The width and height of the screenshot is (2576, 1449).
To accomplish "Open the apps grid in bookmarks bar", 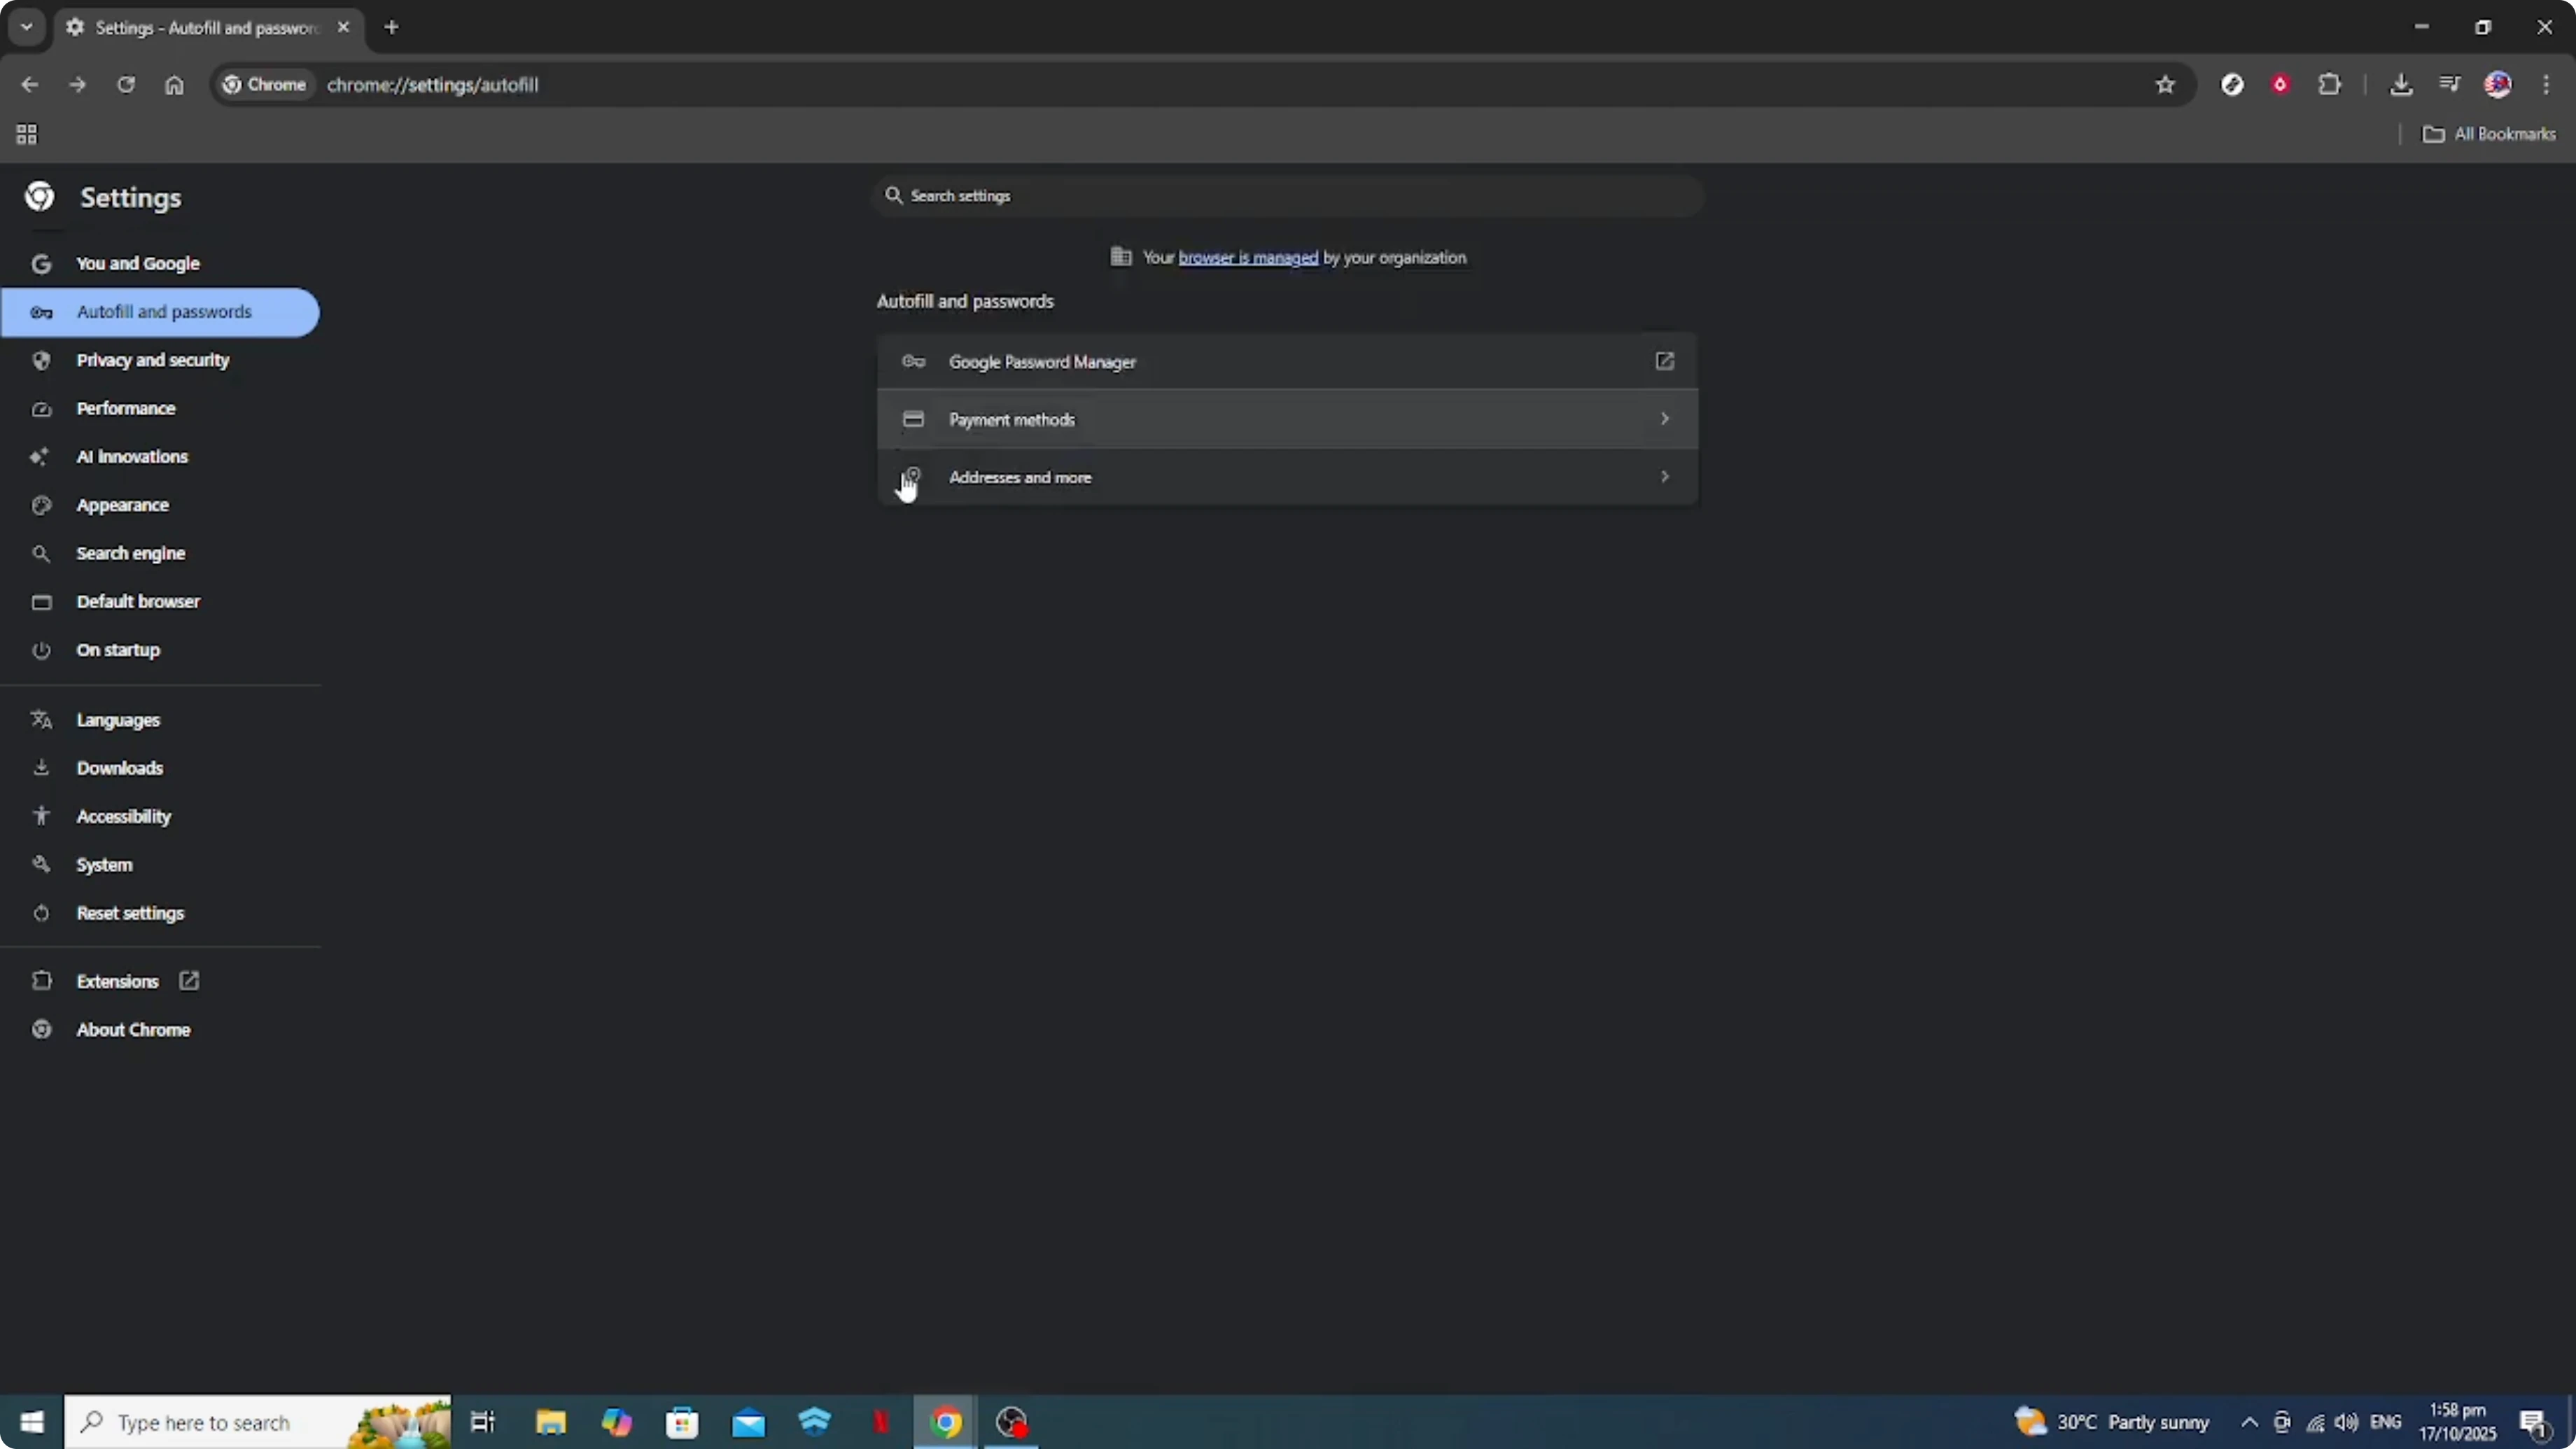I will (27, 134).
